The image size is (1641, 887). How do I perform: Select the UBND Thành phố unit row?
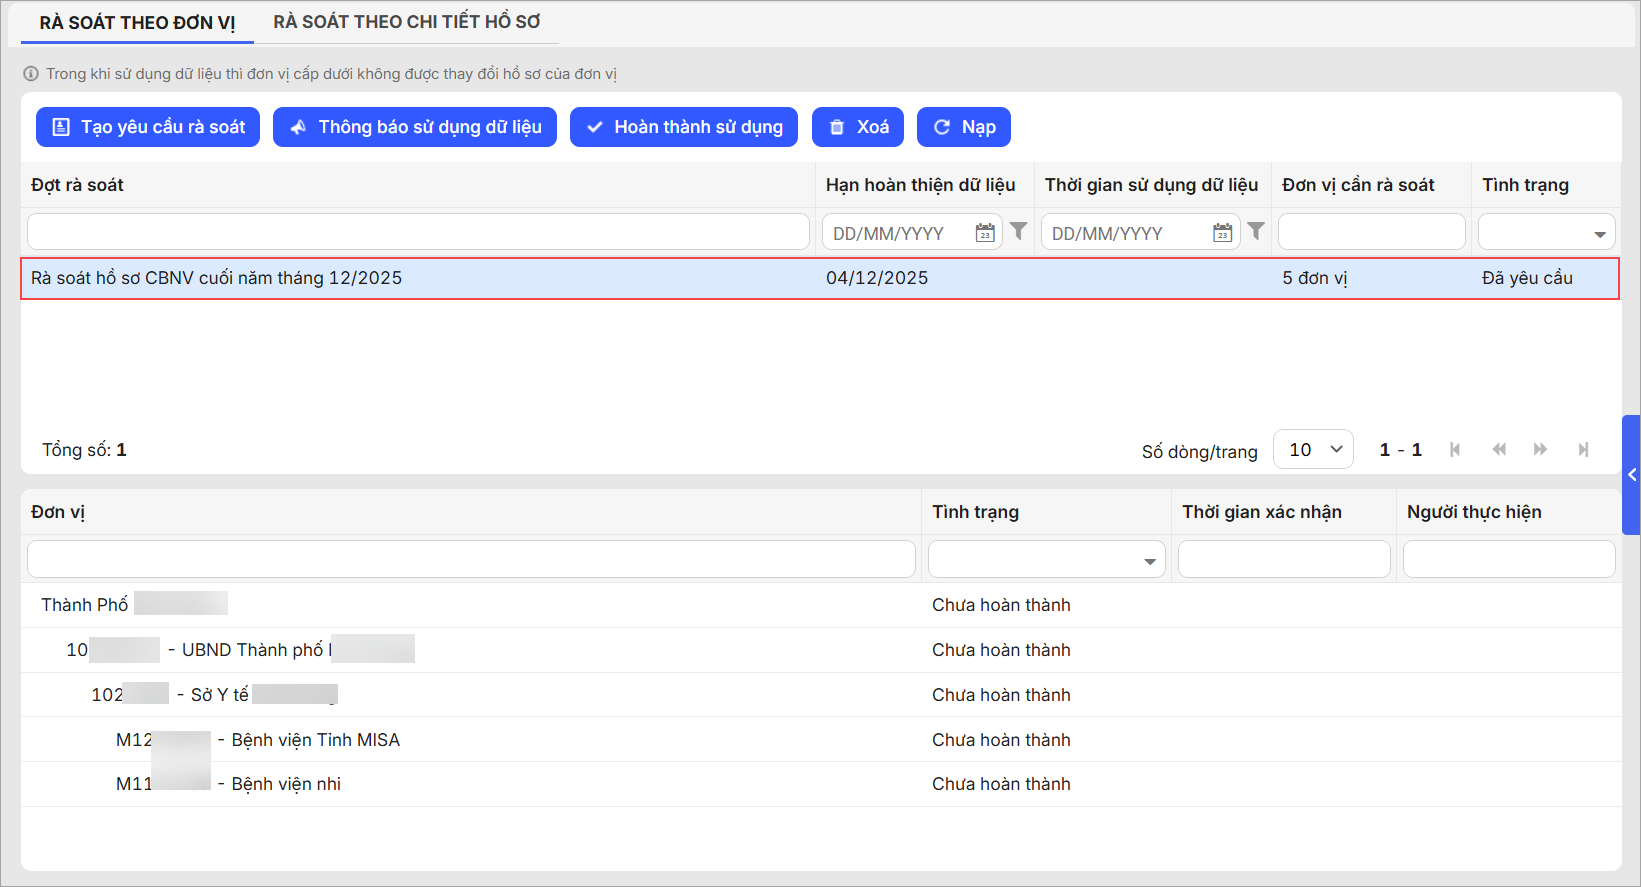[820, 650]
